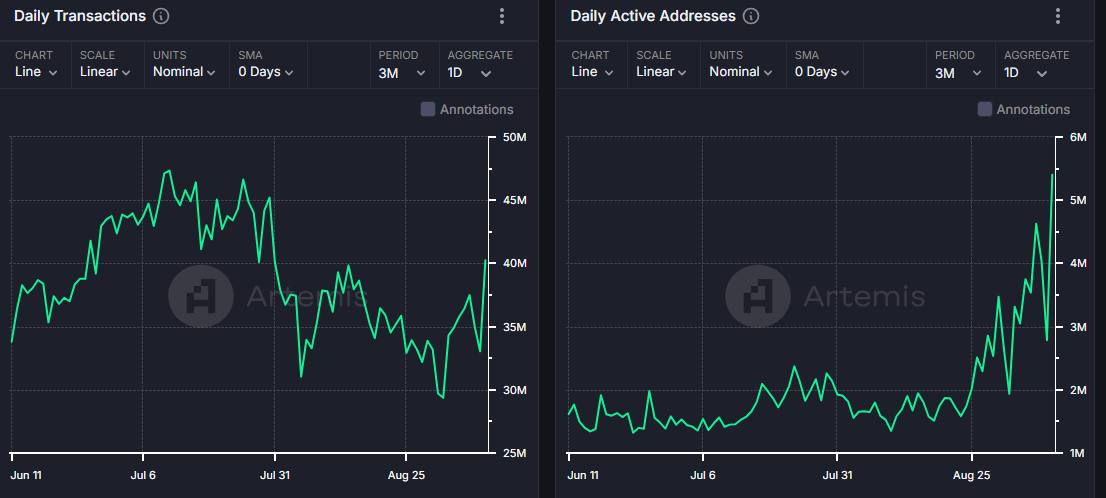
Task: Open three-dot menu on Daily Active Addresses panel
Action: 1058,17
